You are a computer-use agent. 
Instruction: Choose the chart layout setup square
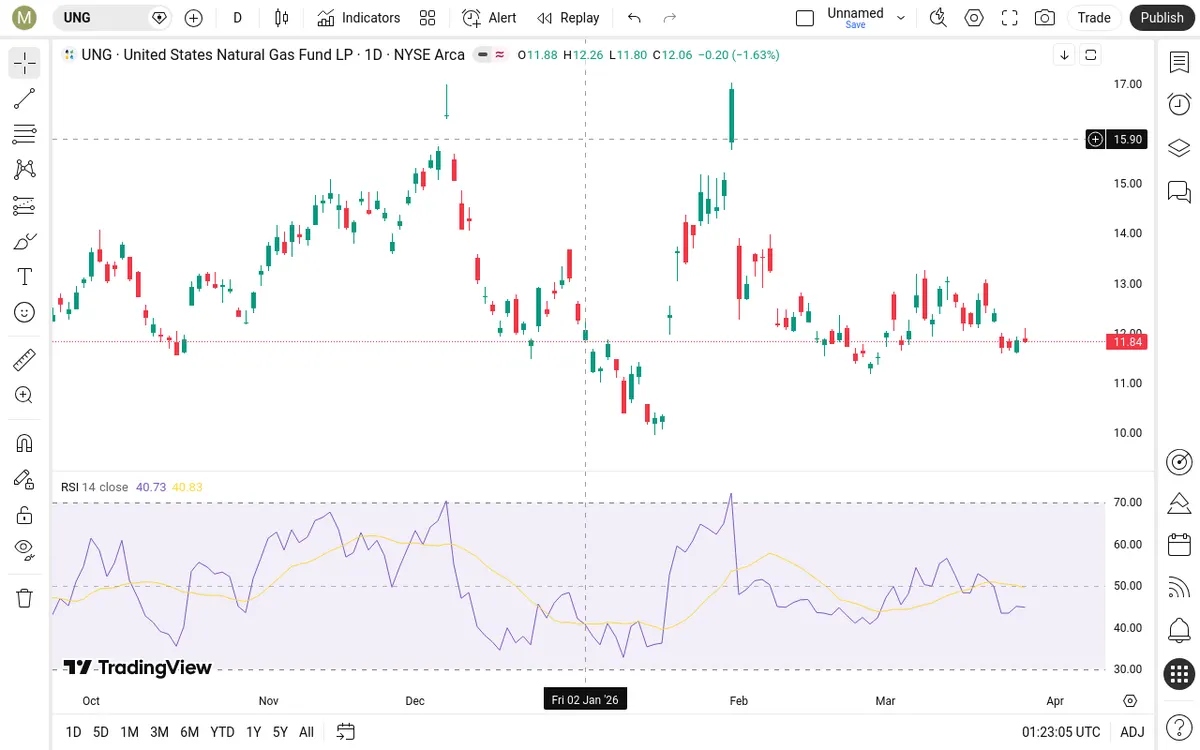click(805, 18)
